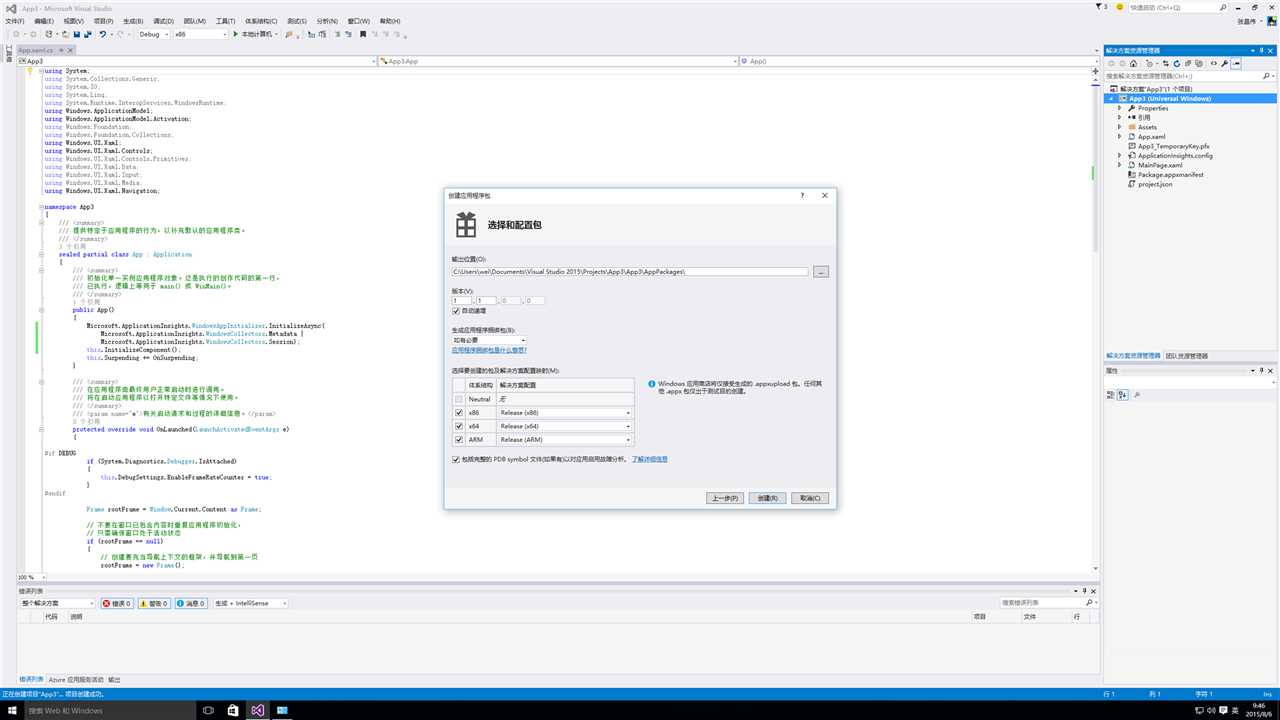1280x720 pixels.
Task: Click the bookmark flag toolbar icon
Action: coord(362,34)
